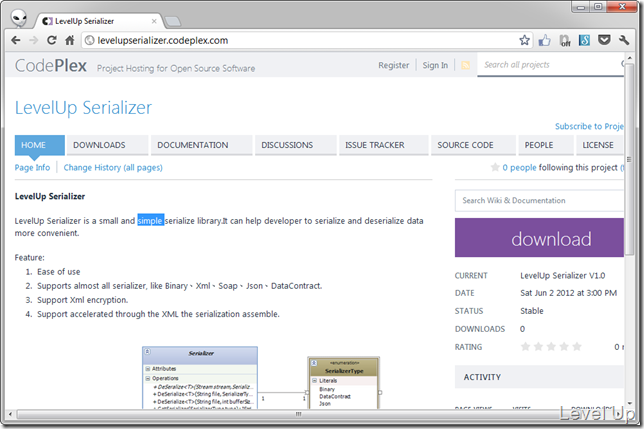Collapse the Attributes section in Serializer diagram
The image size is (644, 429).
click(x=148, y=369)
